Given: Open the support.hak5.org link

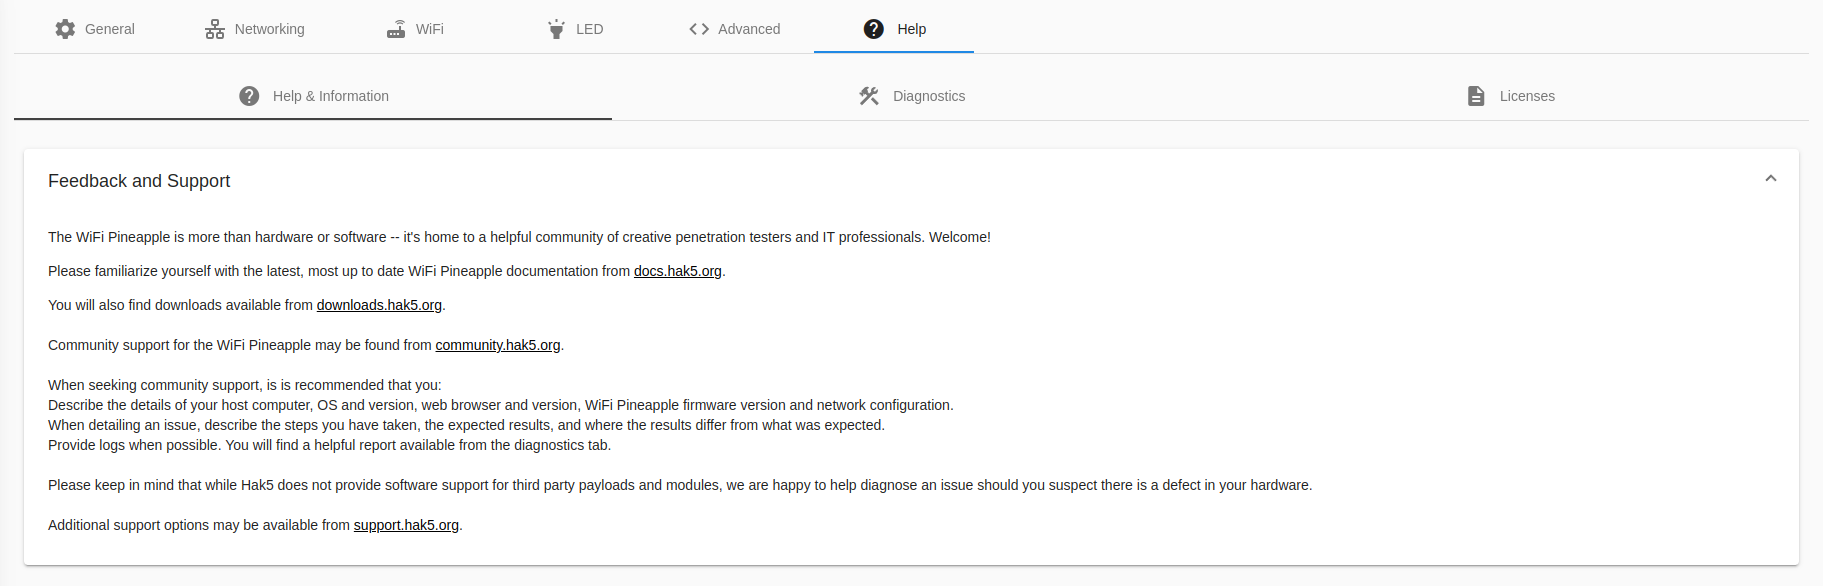Looking at the screenshot, I should click(x=406, y=525).
